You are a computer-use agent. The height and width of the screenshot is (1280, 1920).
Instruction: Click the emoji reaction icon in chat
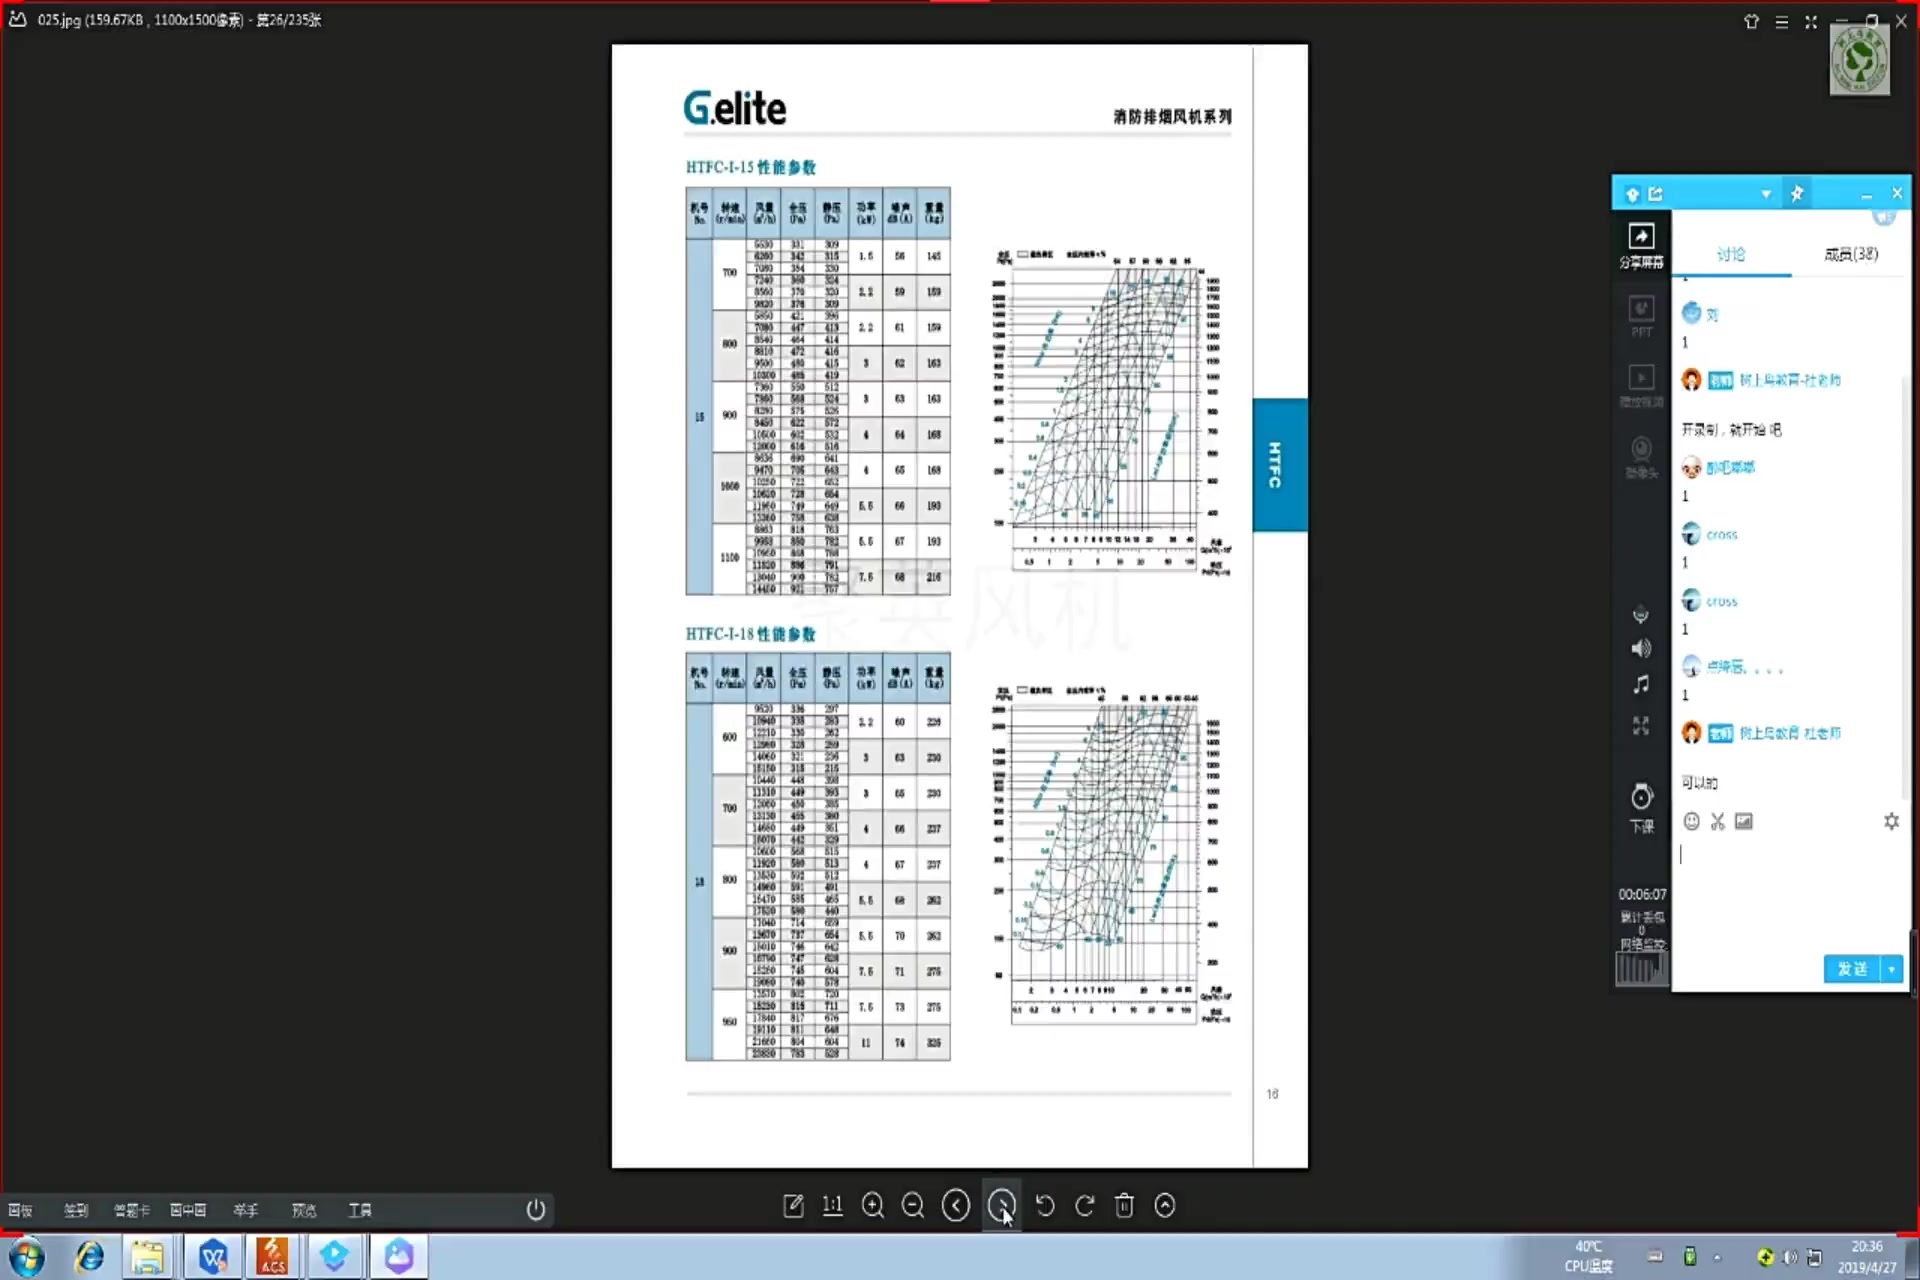1690,820
